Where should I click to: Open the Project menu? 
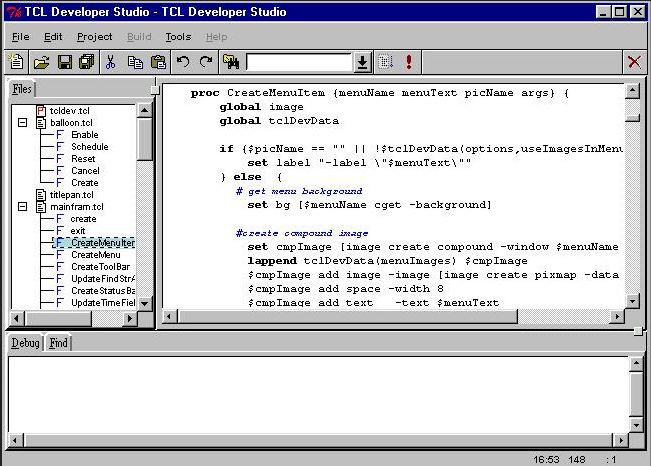(x=95, y=37)
